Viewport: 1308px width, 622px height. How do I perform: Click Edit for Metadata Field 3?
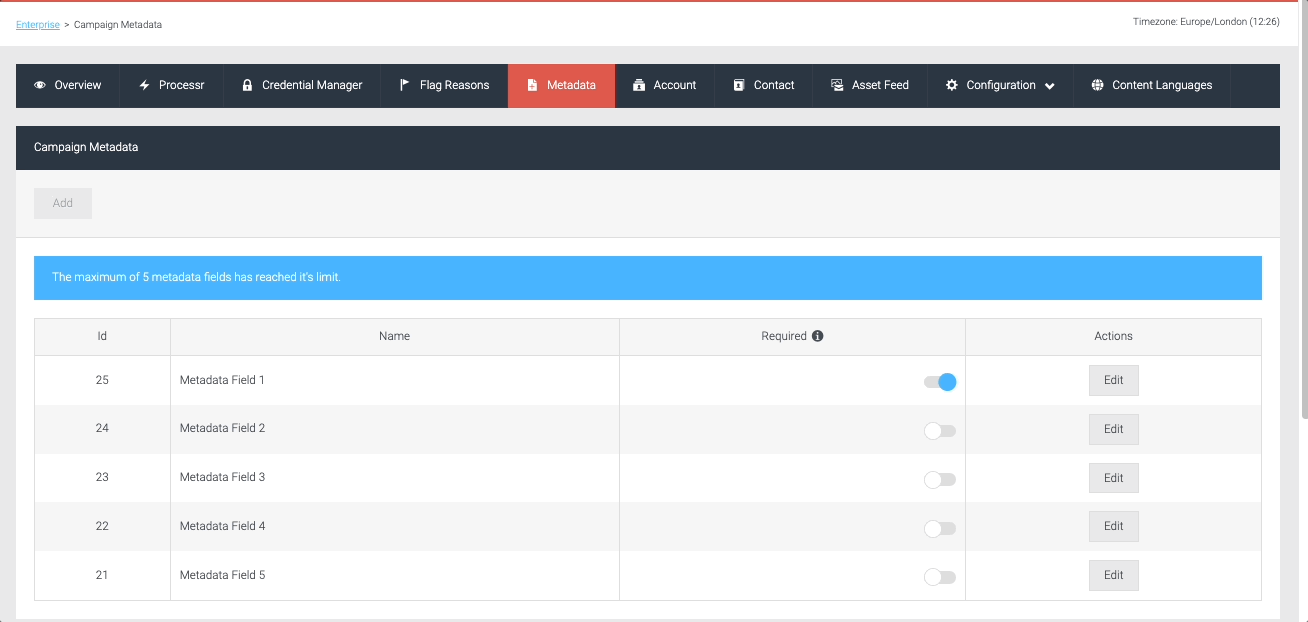click(1113, 478)
